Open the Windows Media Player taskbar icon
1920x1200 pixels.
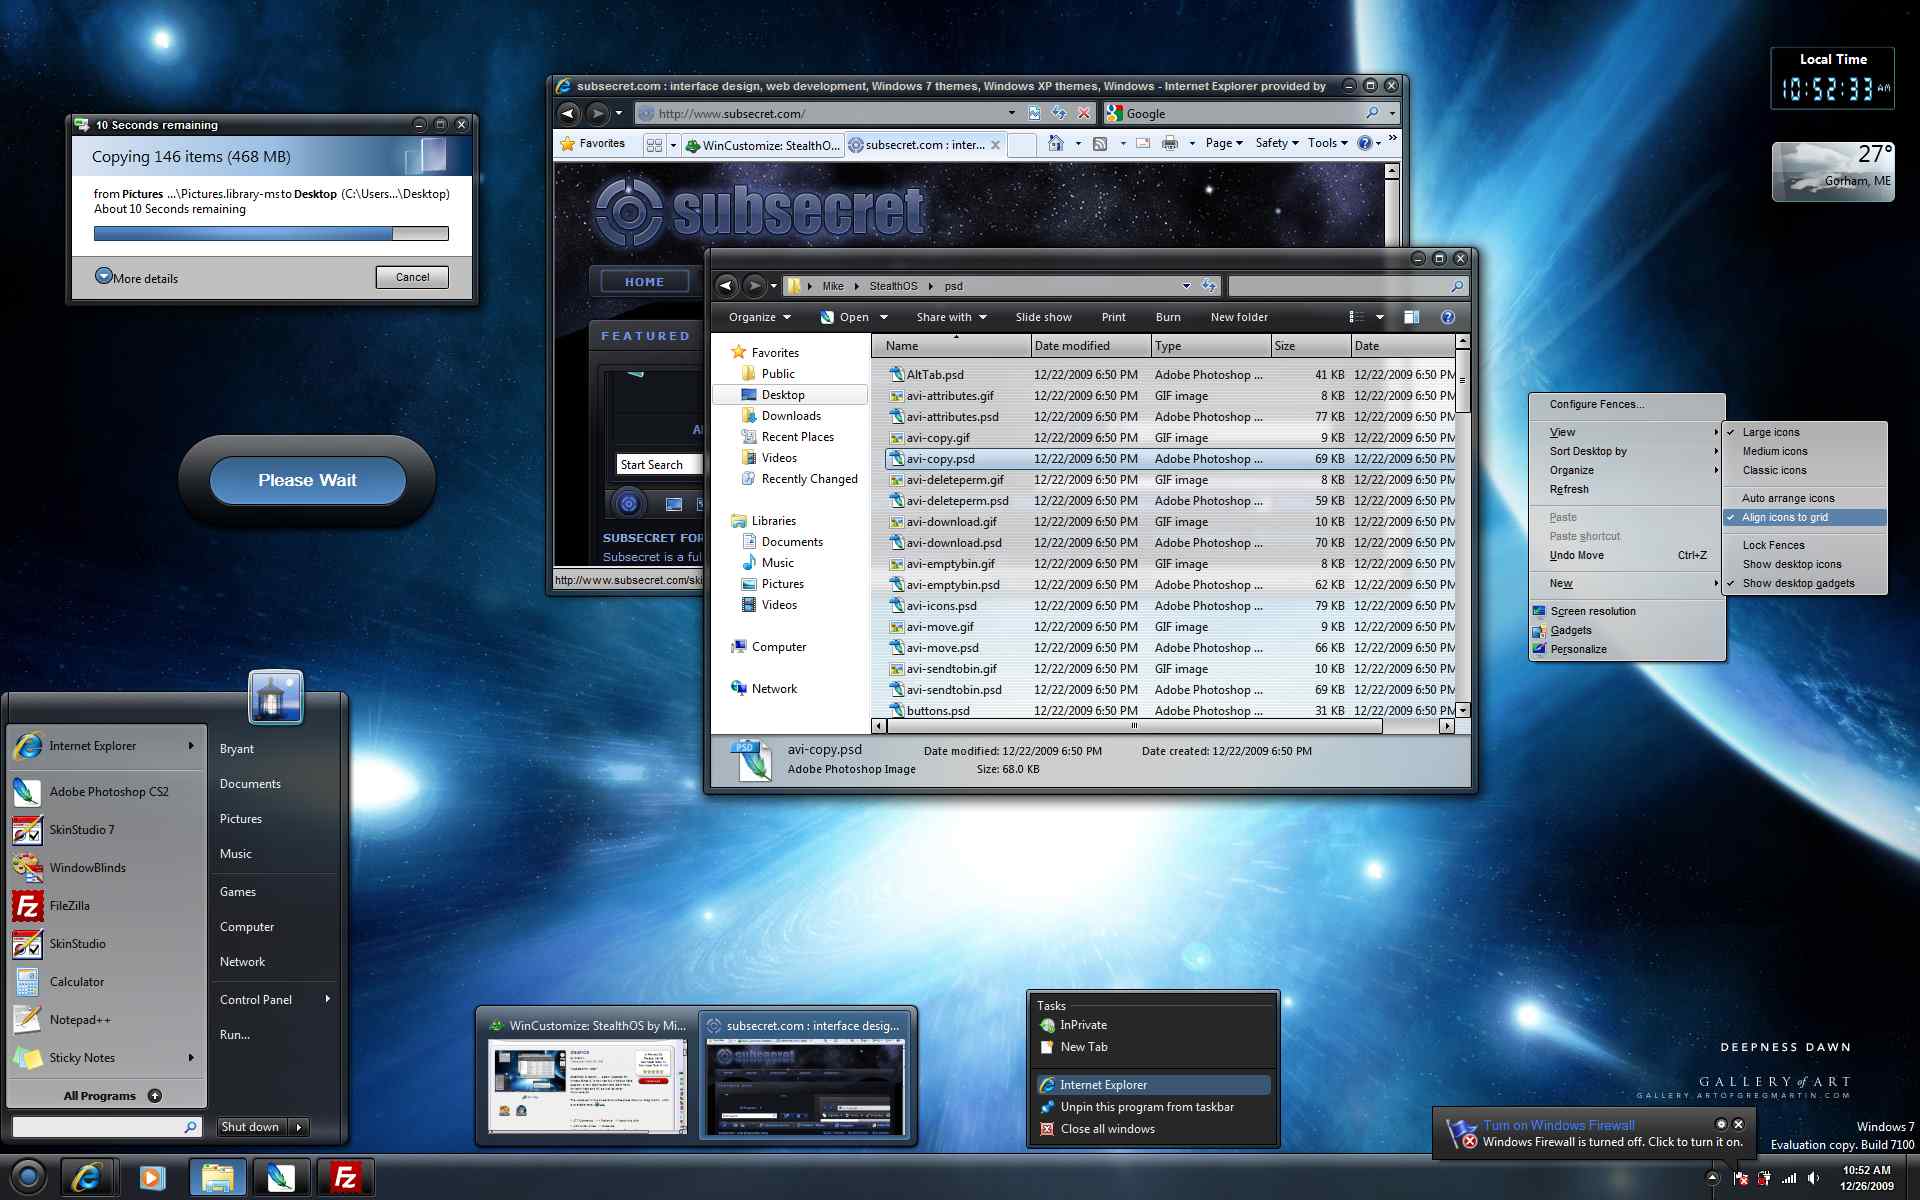[x=152, y=1177]
